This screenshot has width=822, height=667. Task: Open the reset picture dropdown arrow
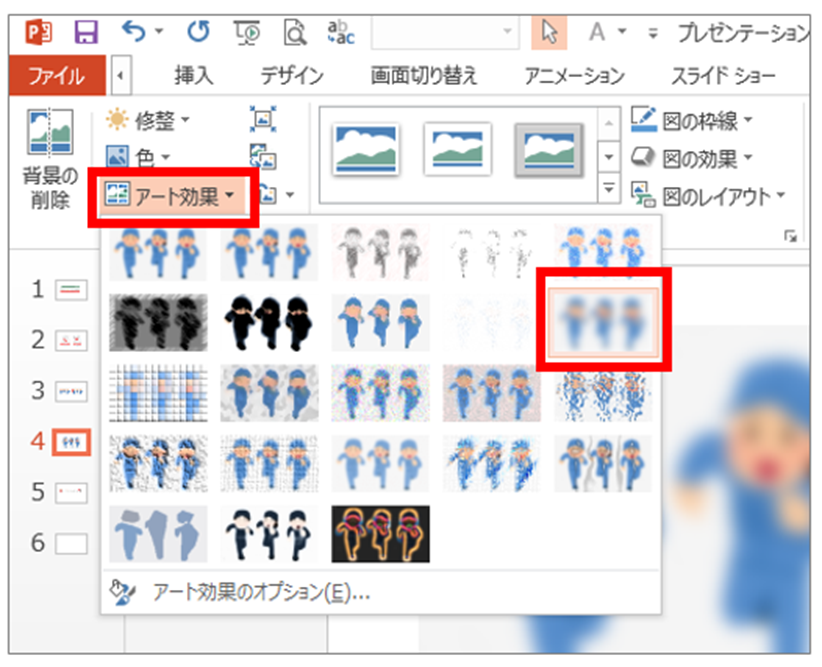290,195
